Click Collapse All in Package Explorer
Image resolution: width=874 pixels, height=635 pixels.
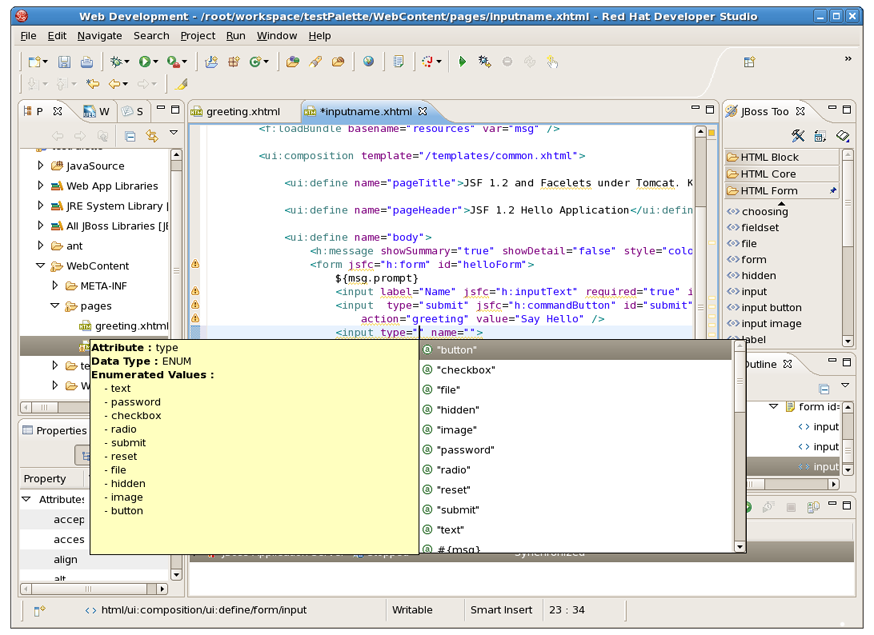pos(130,136)
